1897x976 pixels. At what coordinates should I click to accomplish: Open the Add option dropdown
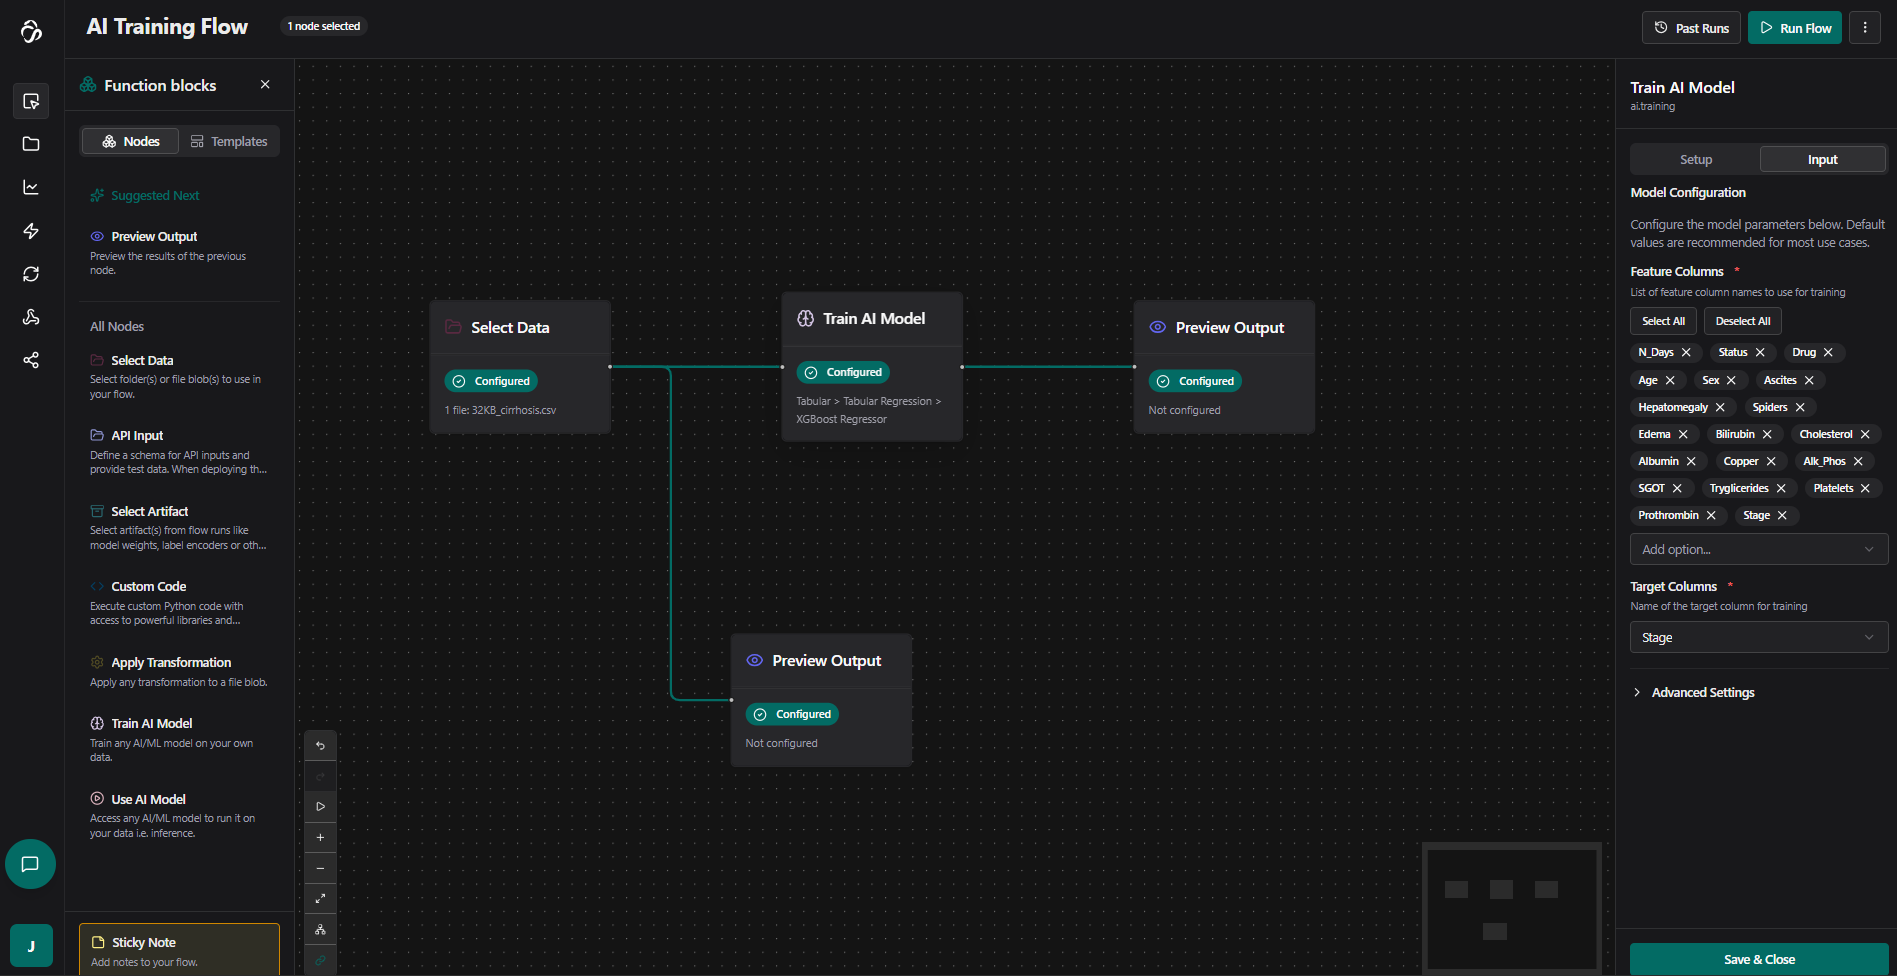[1758, 550]
